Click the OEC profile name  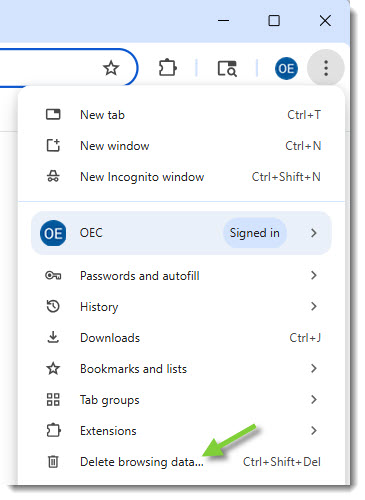click(x=91, y=233)
